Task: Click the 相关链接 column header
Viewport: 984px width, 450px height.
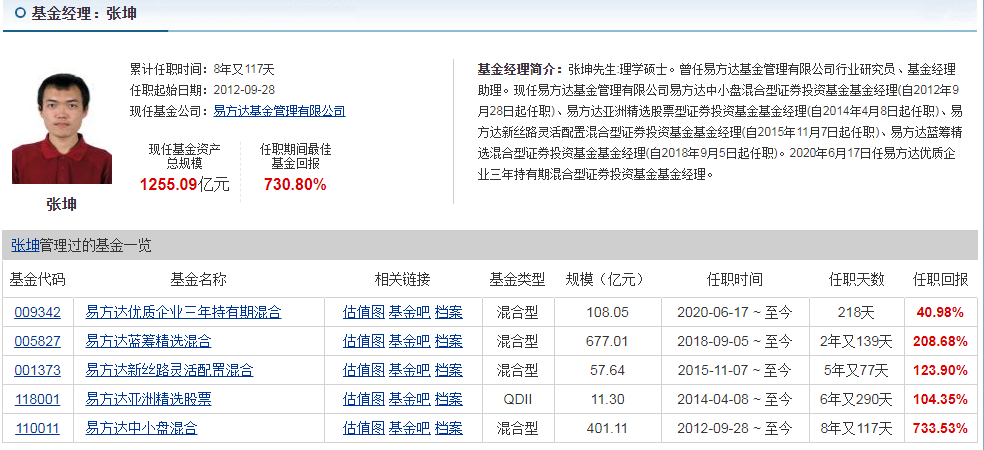Action: (403, 279)
